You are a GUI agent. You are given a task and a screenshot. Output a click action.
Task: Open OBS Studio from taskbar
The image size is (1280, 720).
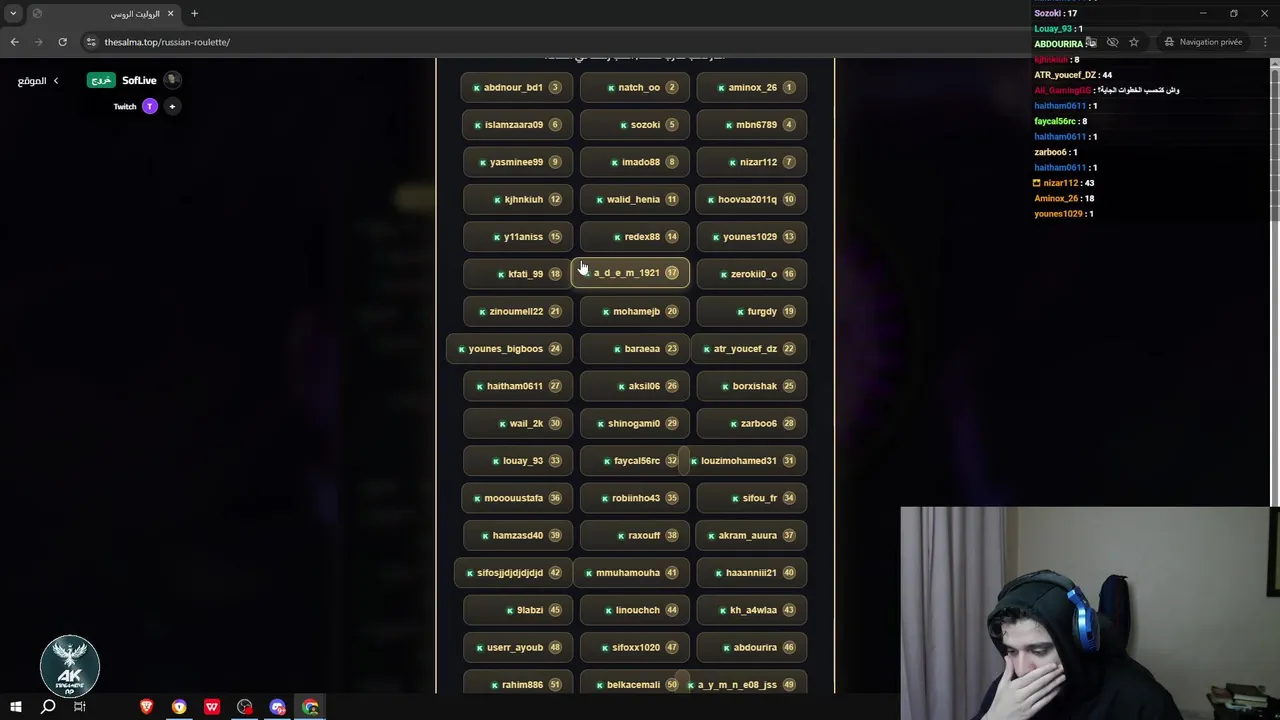[x=245, y=707]
